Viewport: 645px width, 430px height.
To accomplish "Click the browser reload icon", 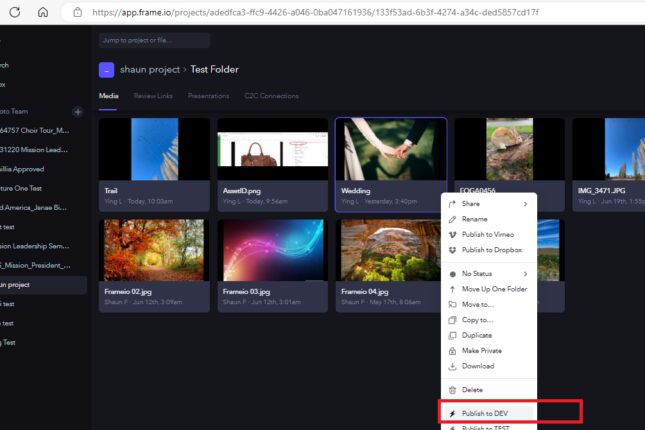I will (x=15, y=12).
